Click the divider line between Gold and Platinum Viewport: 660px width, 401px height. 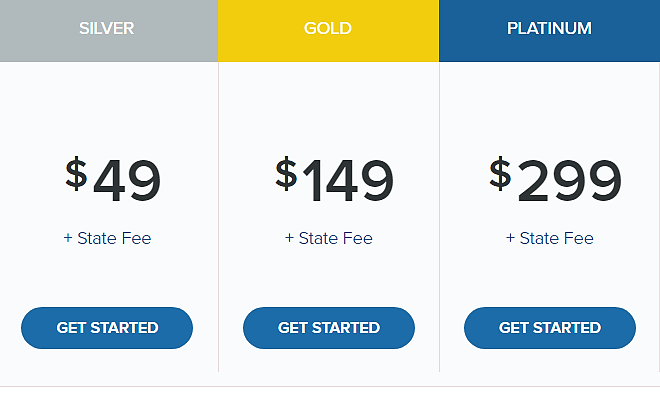[439, 217]
